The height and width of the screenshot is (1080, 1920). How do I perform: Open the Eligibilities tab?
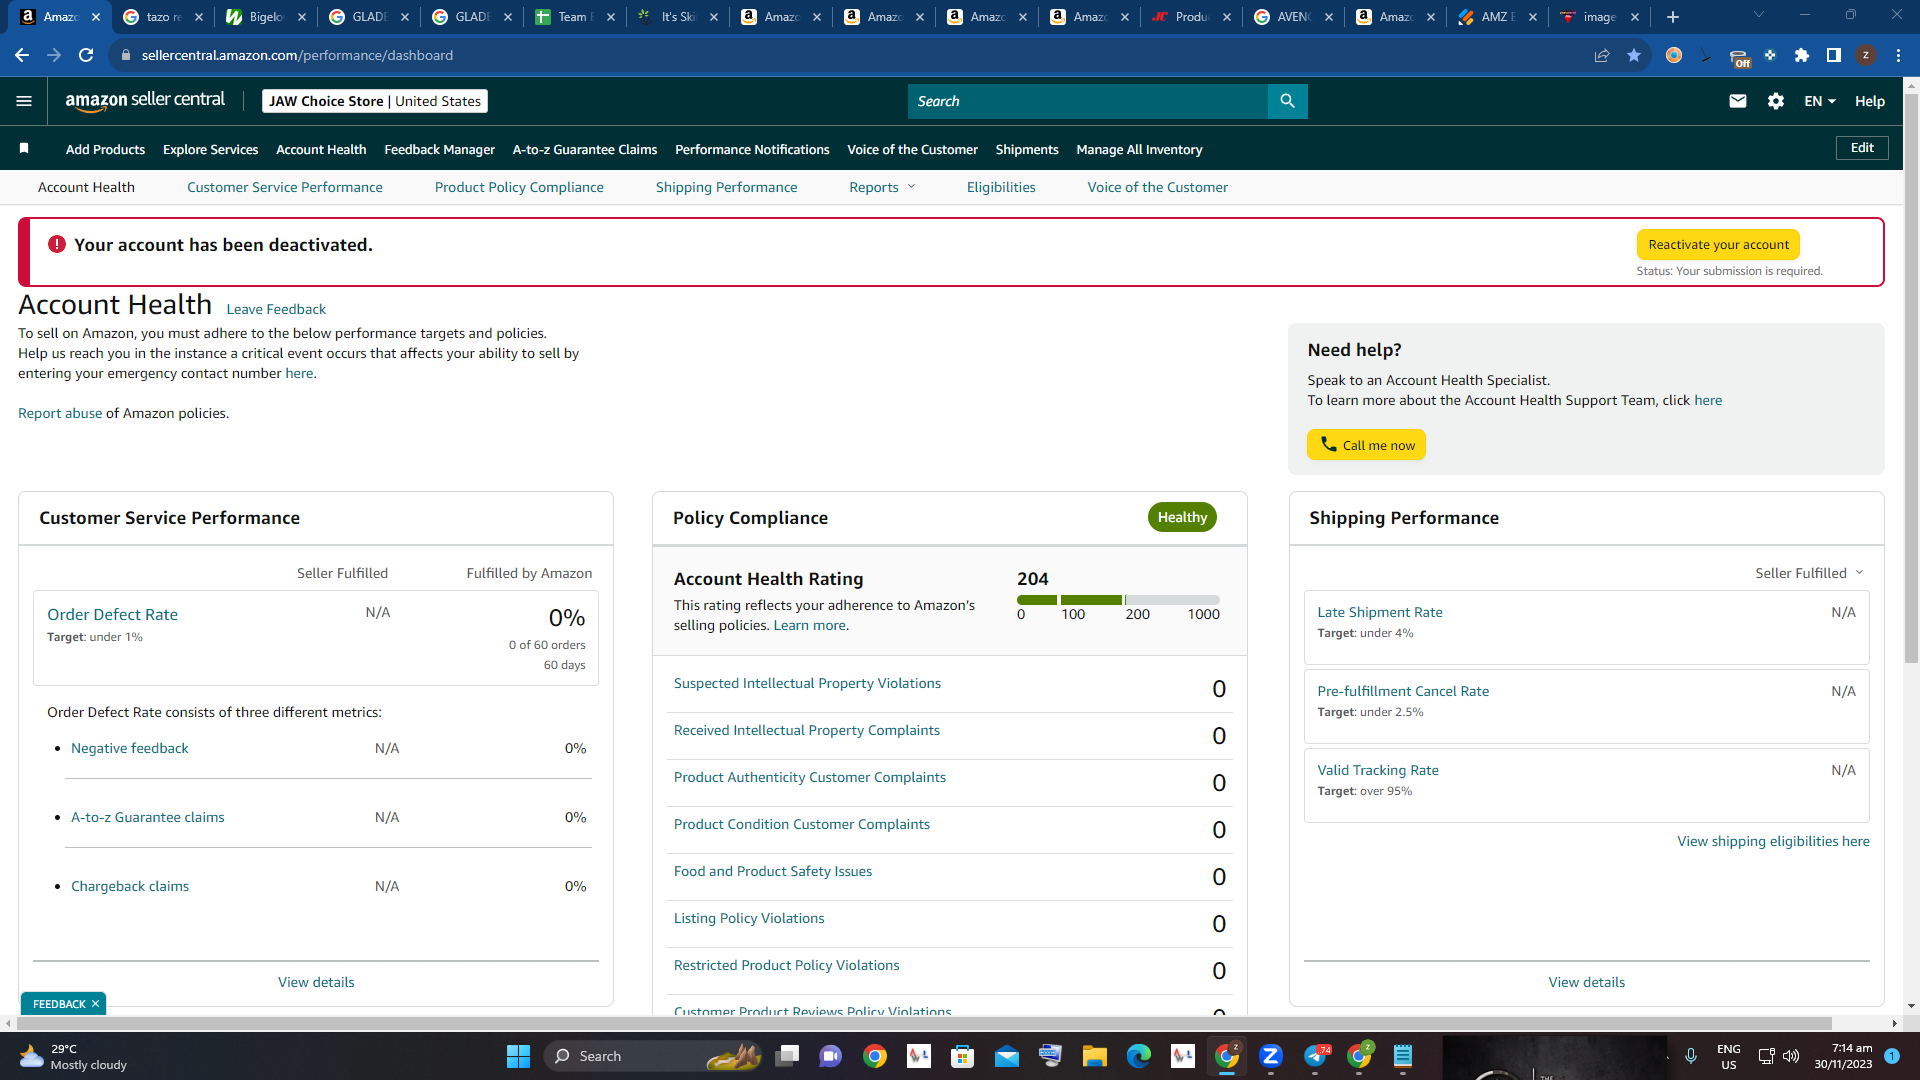click(1001, 187)
